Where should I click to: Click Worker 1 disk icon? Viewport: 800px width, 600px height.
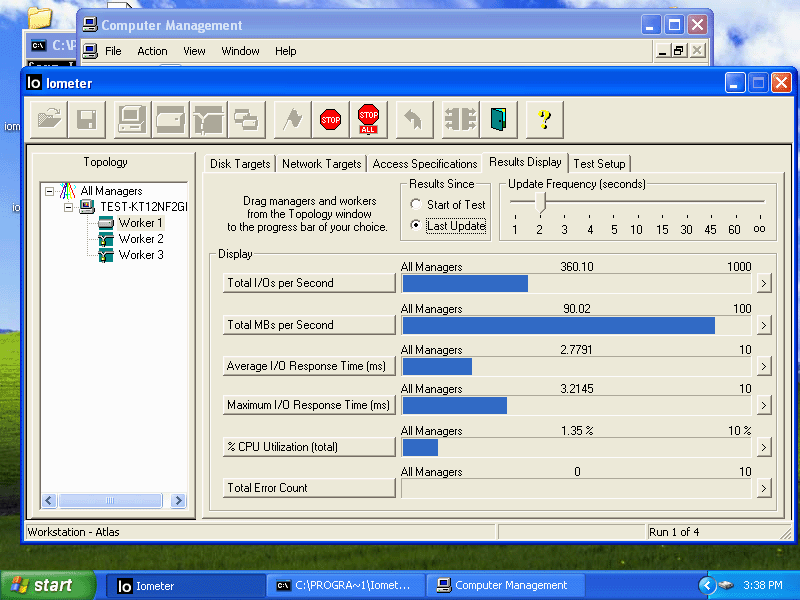tap(106, 223)
